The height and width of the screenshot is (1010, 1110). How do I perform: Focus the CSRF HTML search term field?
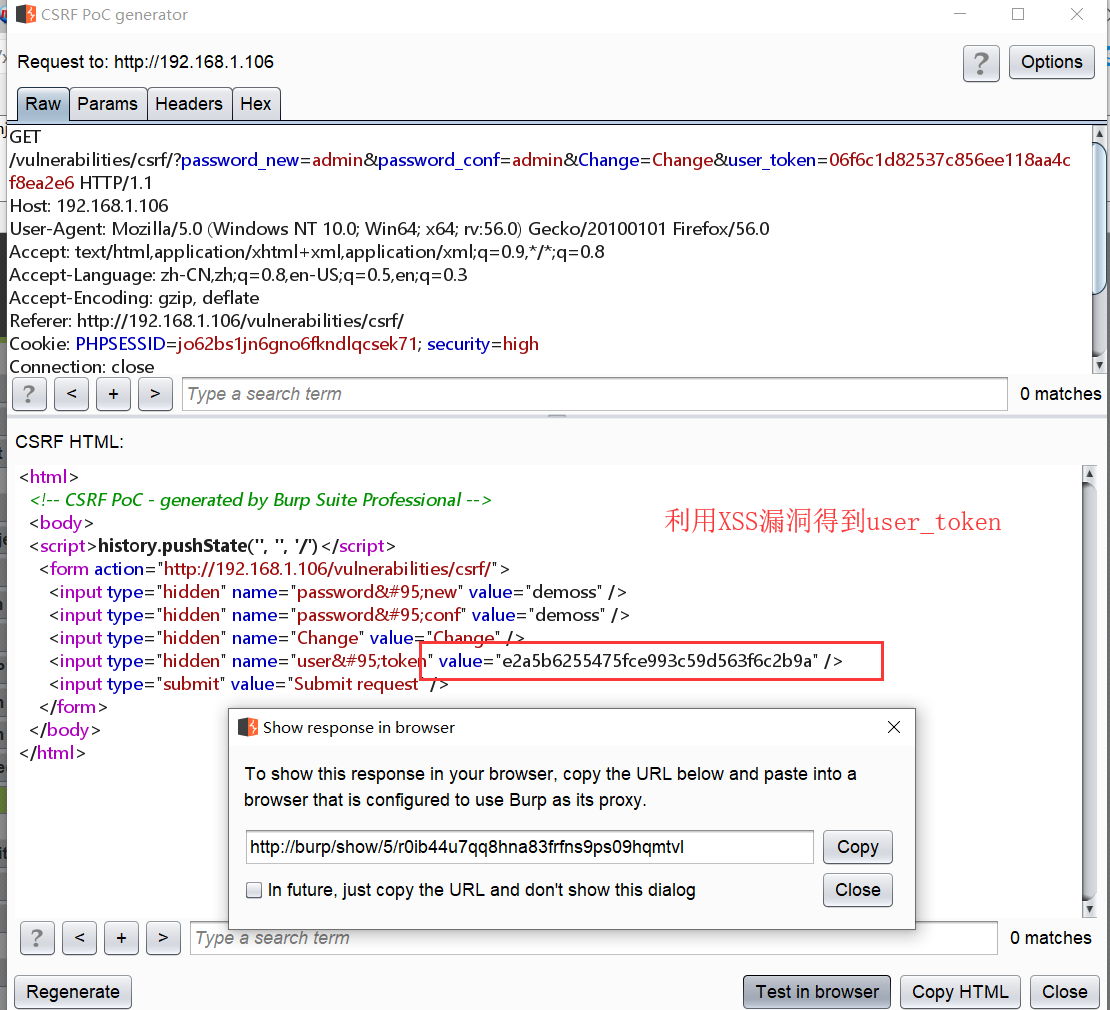594,938
